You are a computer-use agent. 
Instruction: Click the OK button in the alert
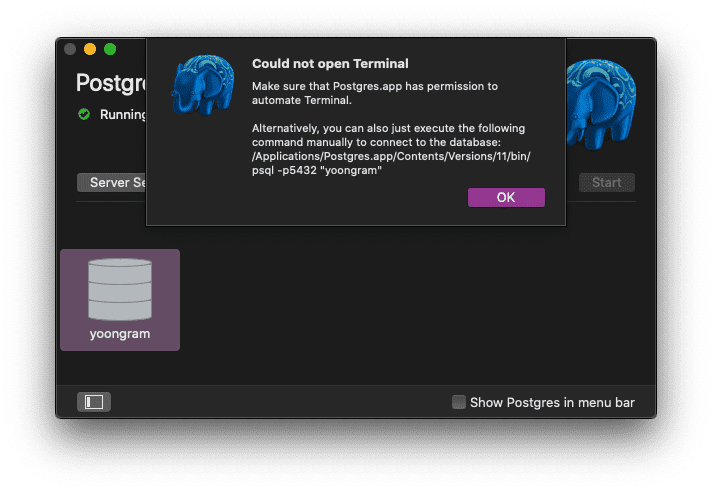click(506, 197)
